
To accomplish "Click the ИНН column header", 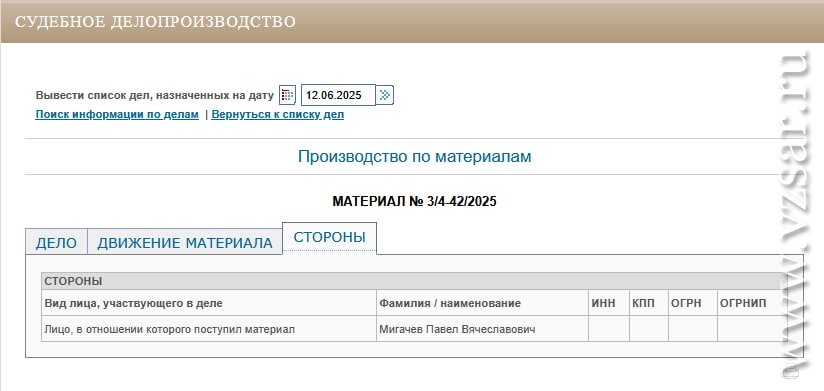I will coord(609,303).
